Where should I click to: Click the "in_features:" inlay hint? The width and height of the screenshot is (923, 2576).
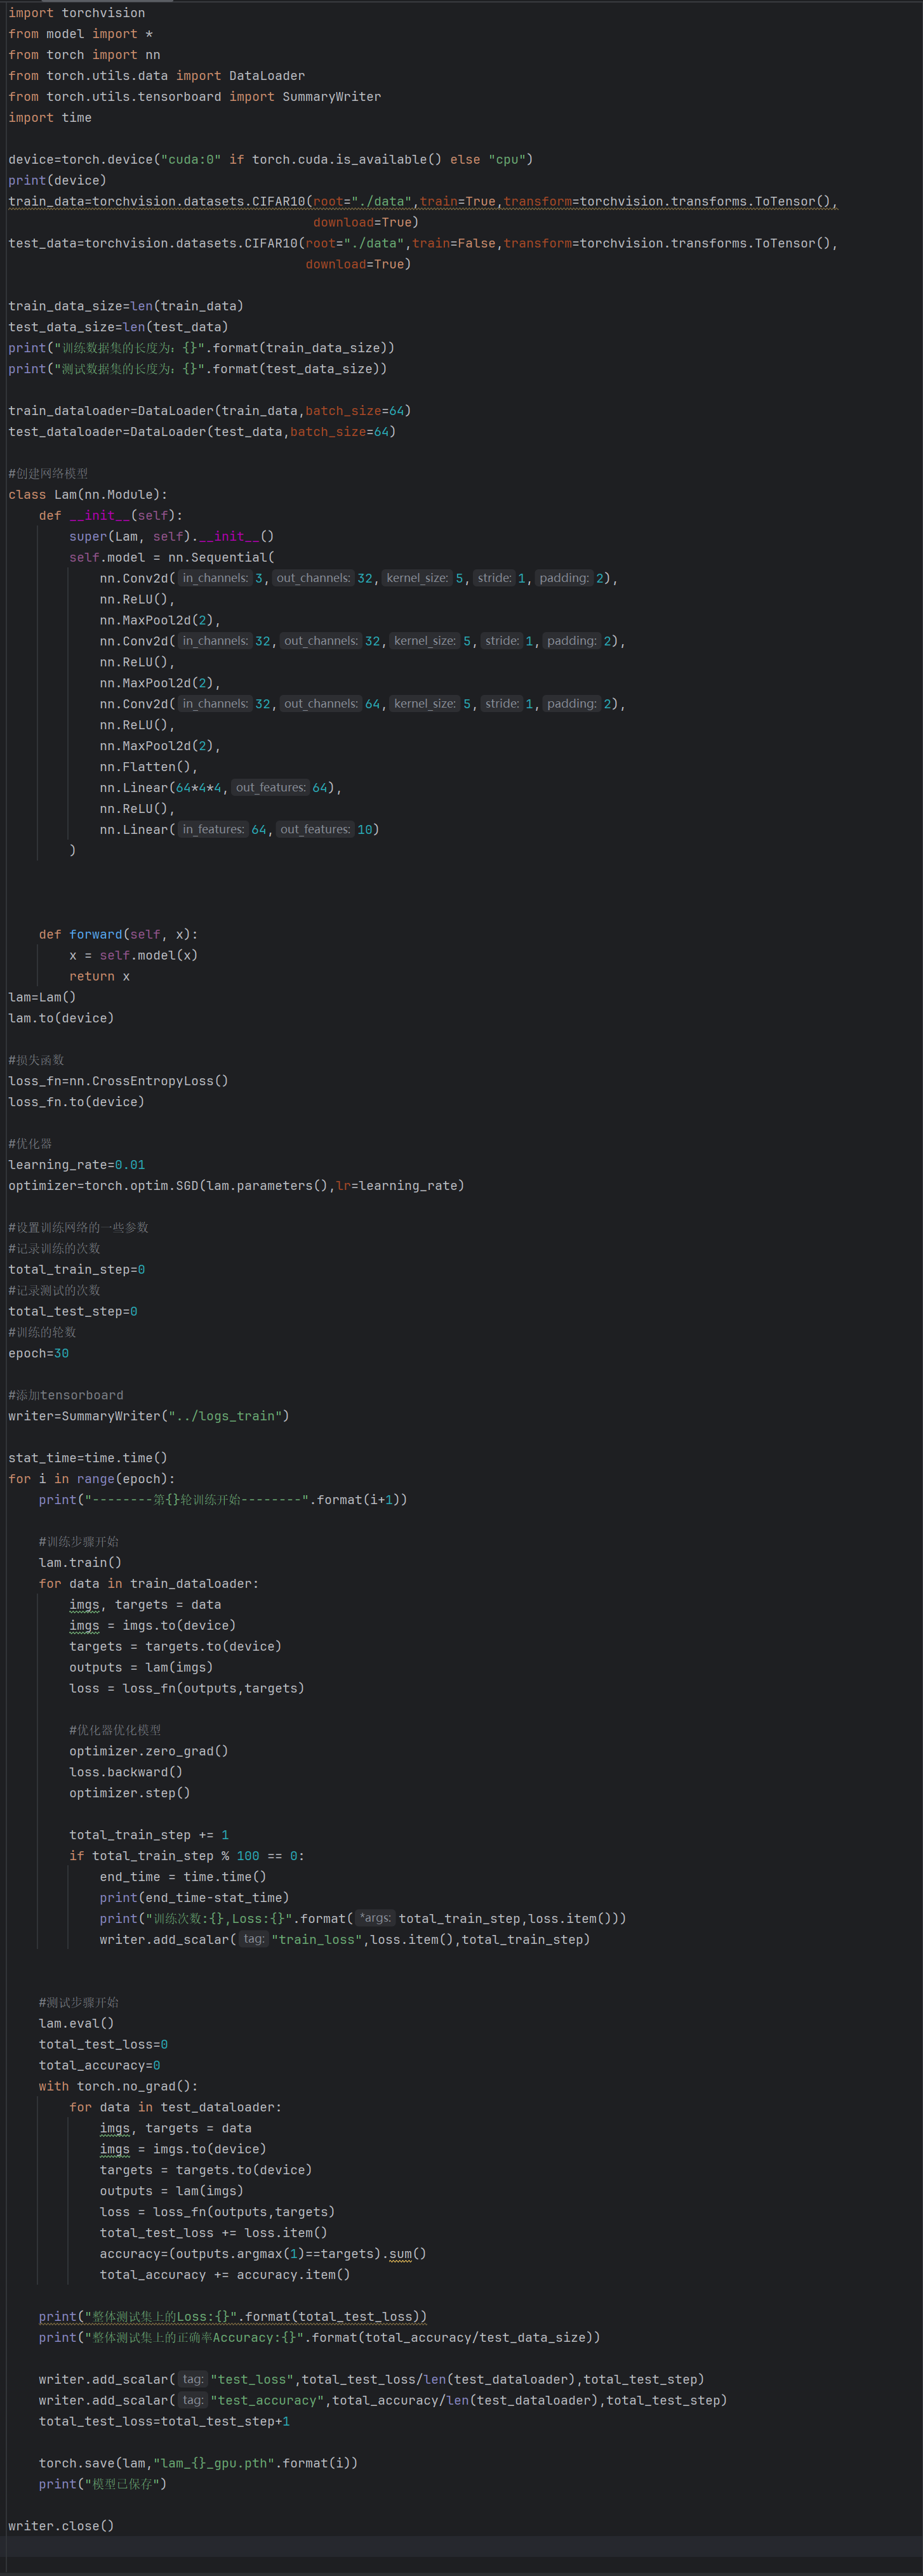[213, 830]
